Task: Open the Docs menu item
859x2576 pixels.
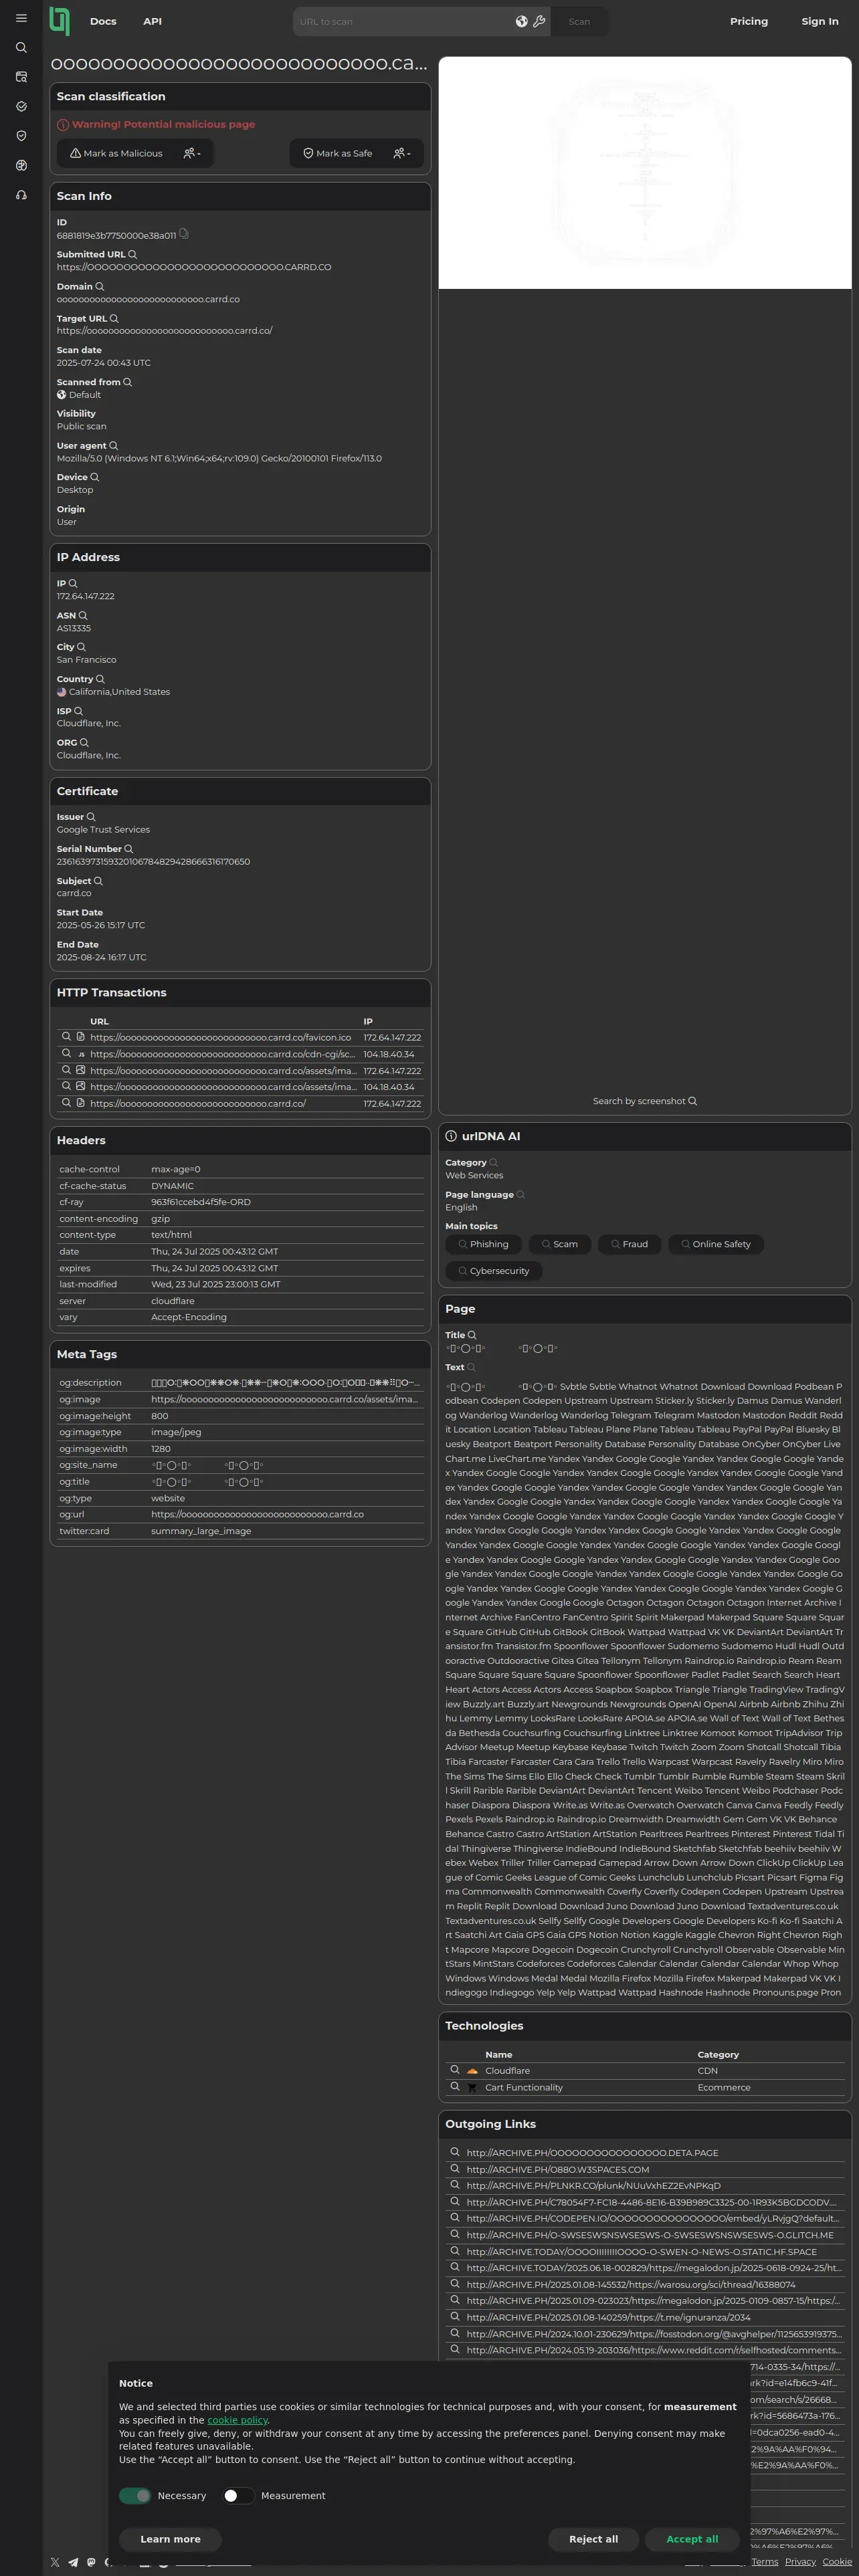Action: coord(103,21)
